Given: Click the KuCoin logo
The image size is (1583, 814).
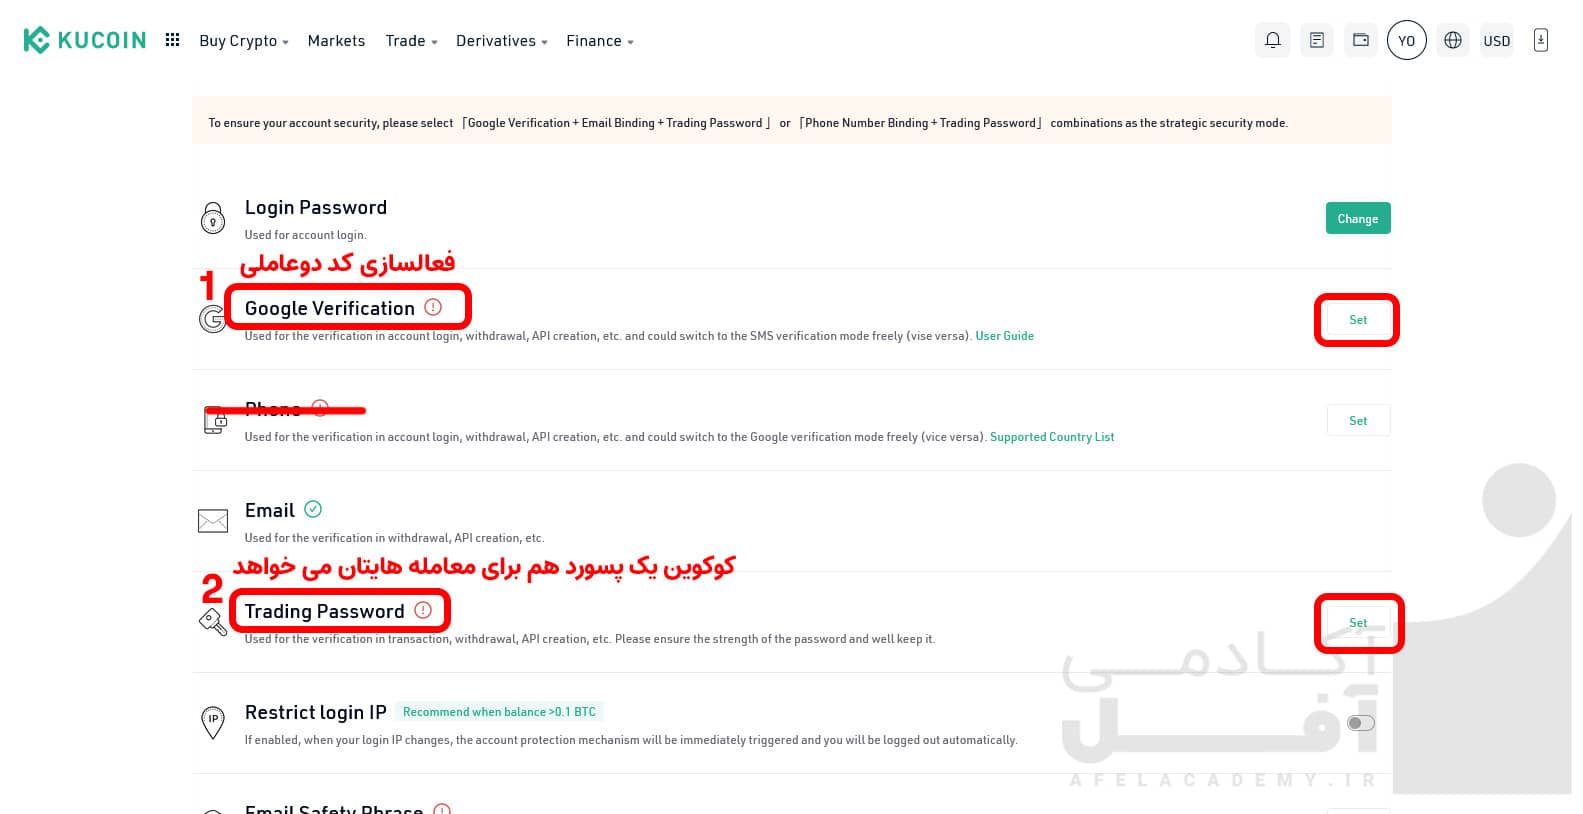Looking at the screenshot, I should (85, 40).
